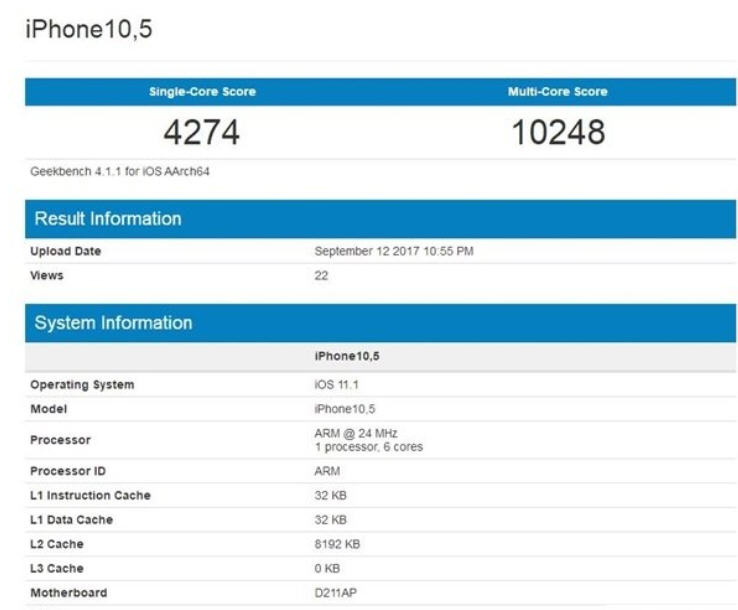This screenshot has height=610, width=738.
Task: Select the Model value iPhone10,5
Action: pyautogui.click(x=345, y=409)
